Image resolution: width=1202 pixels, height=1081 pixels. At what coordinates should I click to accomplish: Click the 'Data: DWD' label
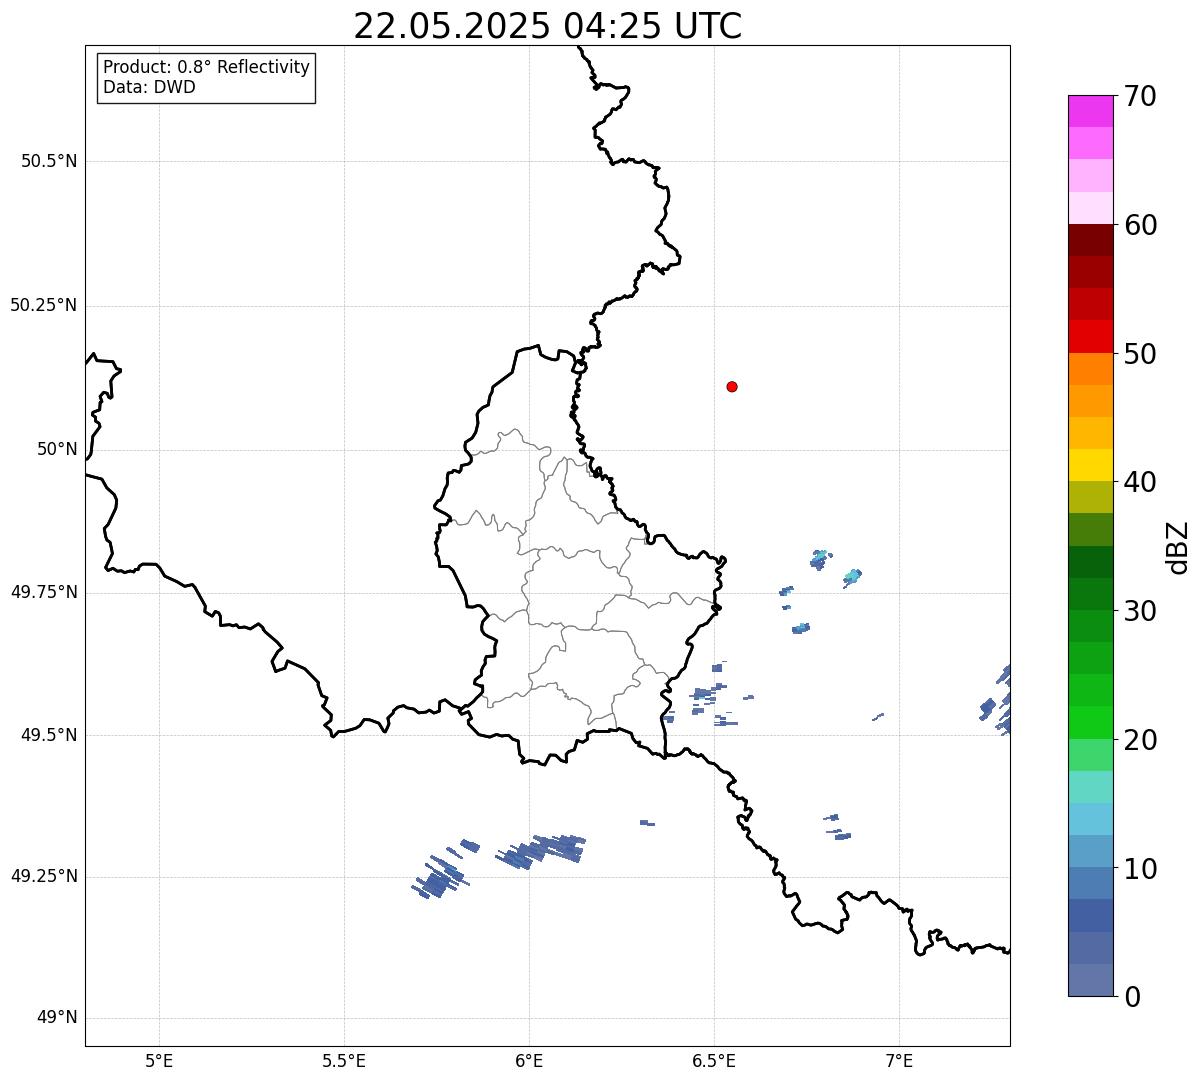click(149, 87)
